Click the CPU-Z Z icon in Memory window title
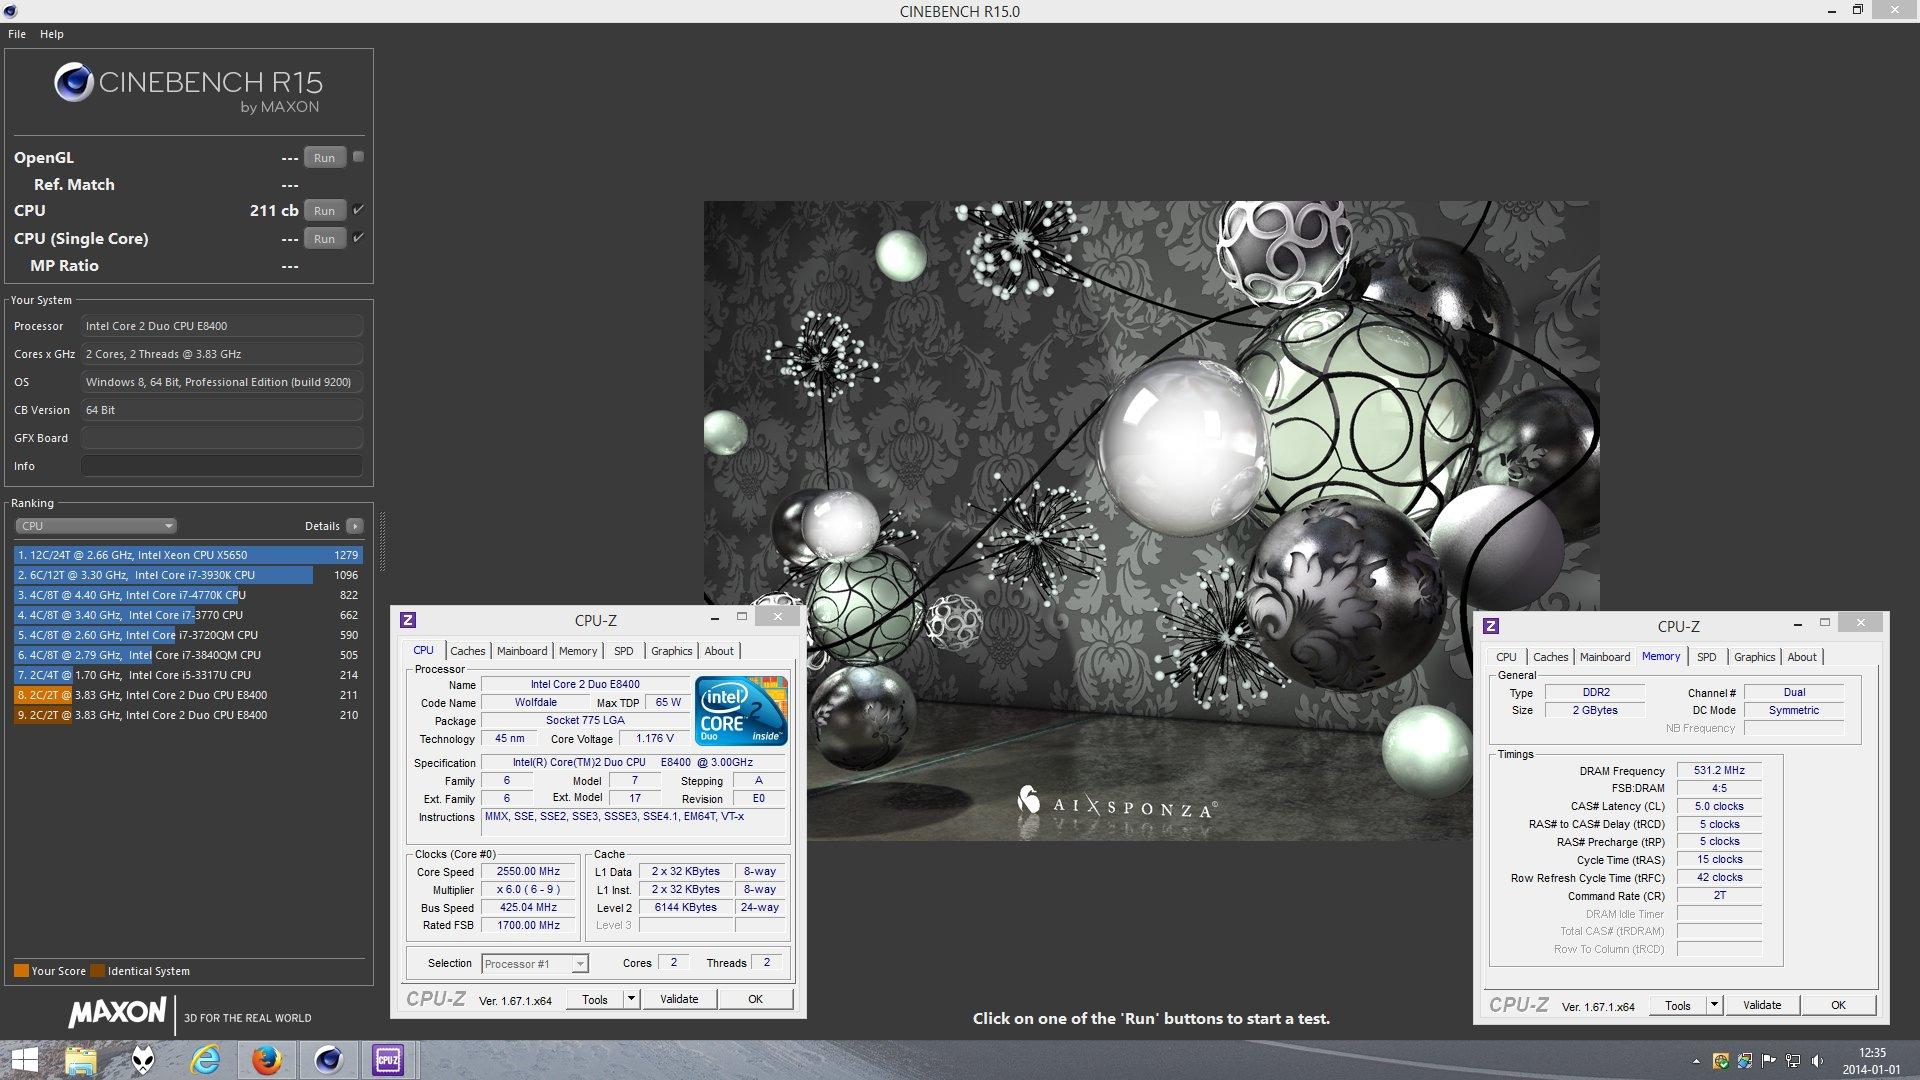This screenshot has height=1080, width=1920. [x=1491, y=626]
